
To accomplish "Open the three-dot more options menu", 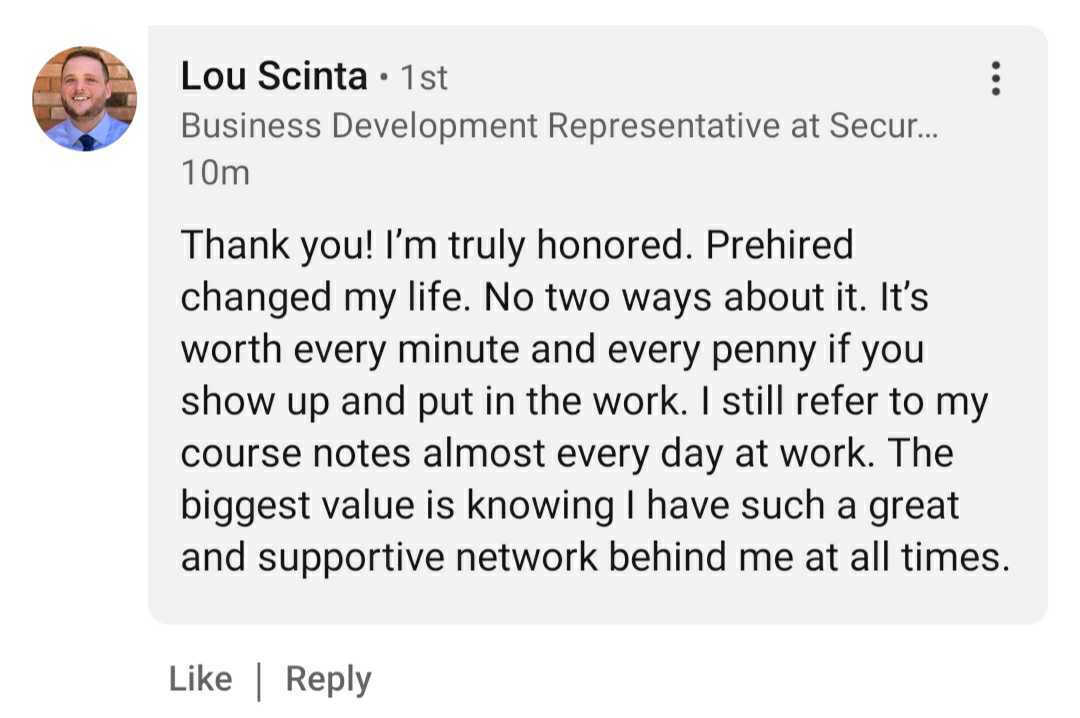I will coord(994,78).
